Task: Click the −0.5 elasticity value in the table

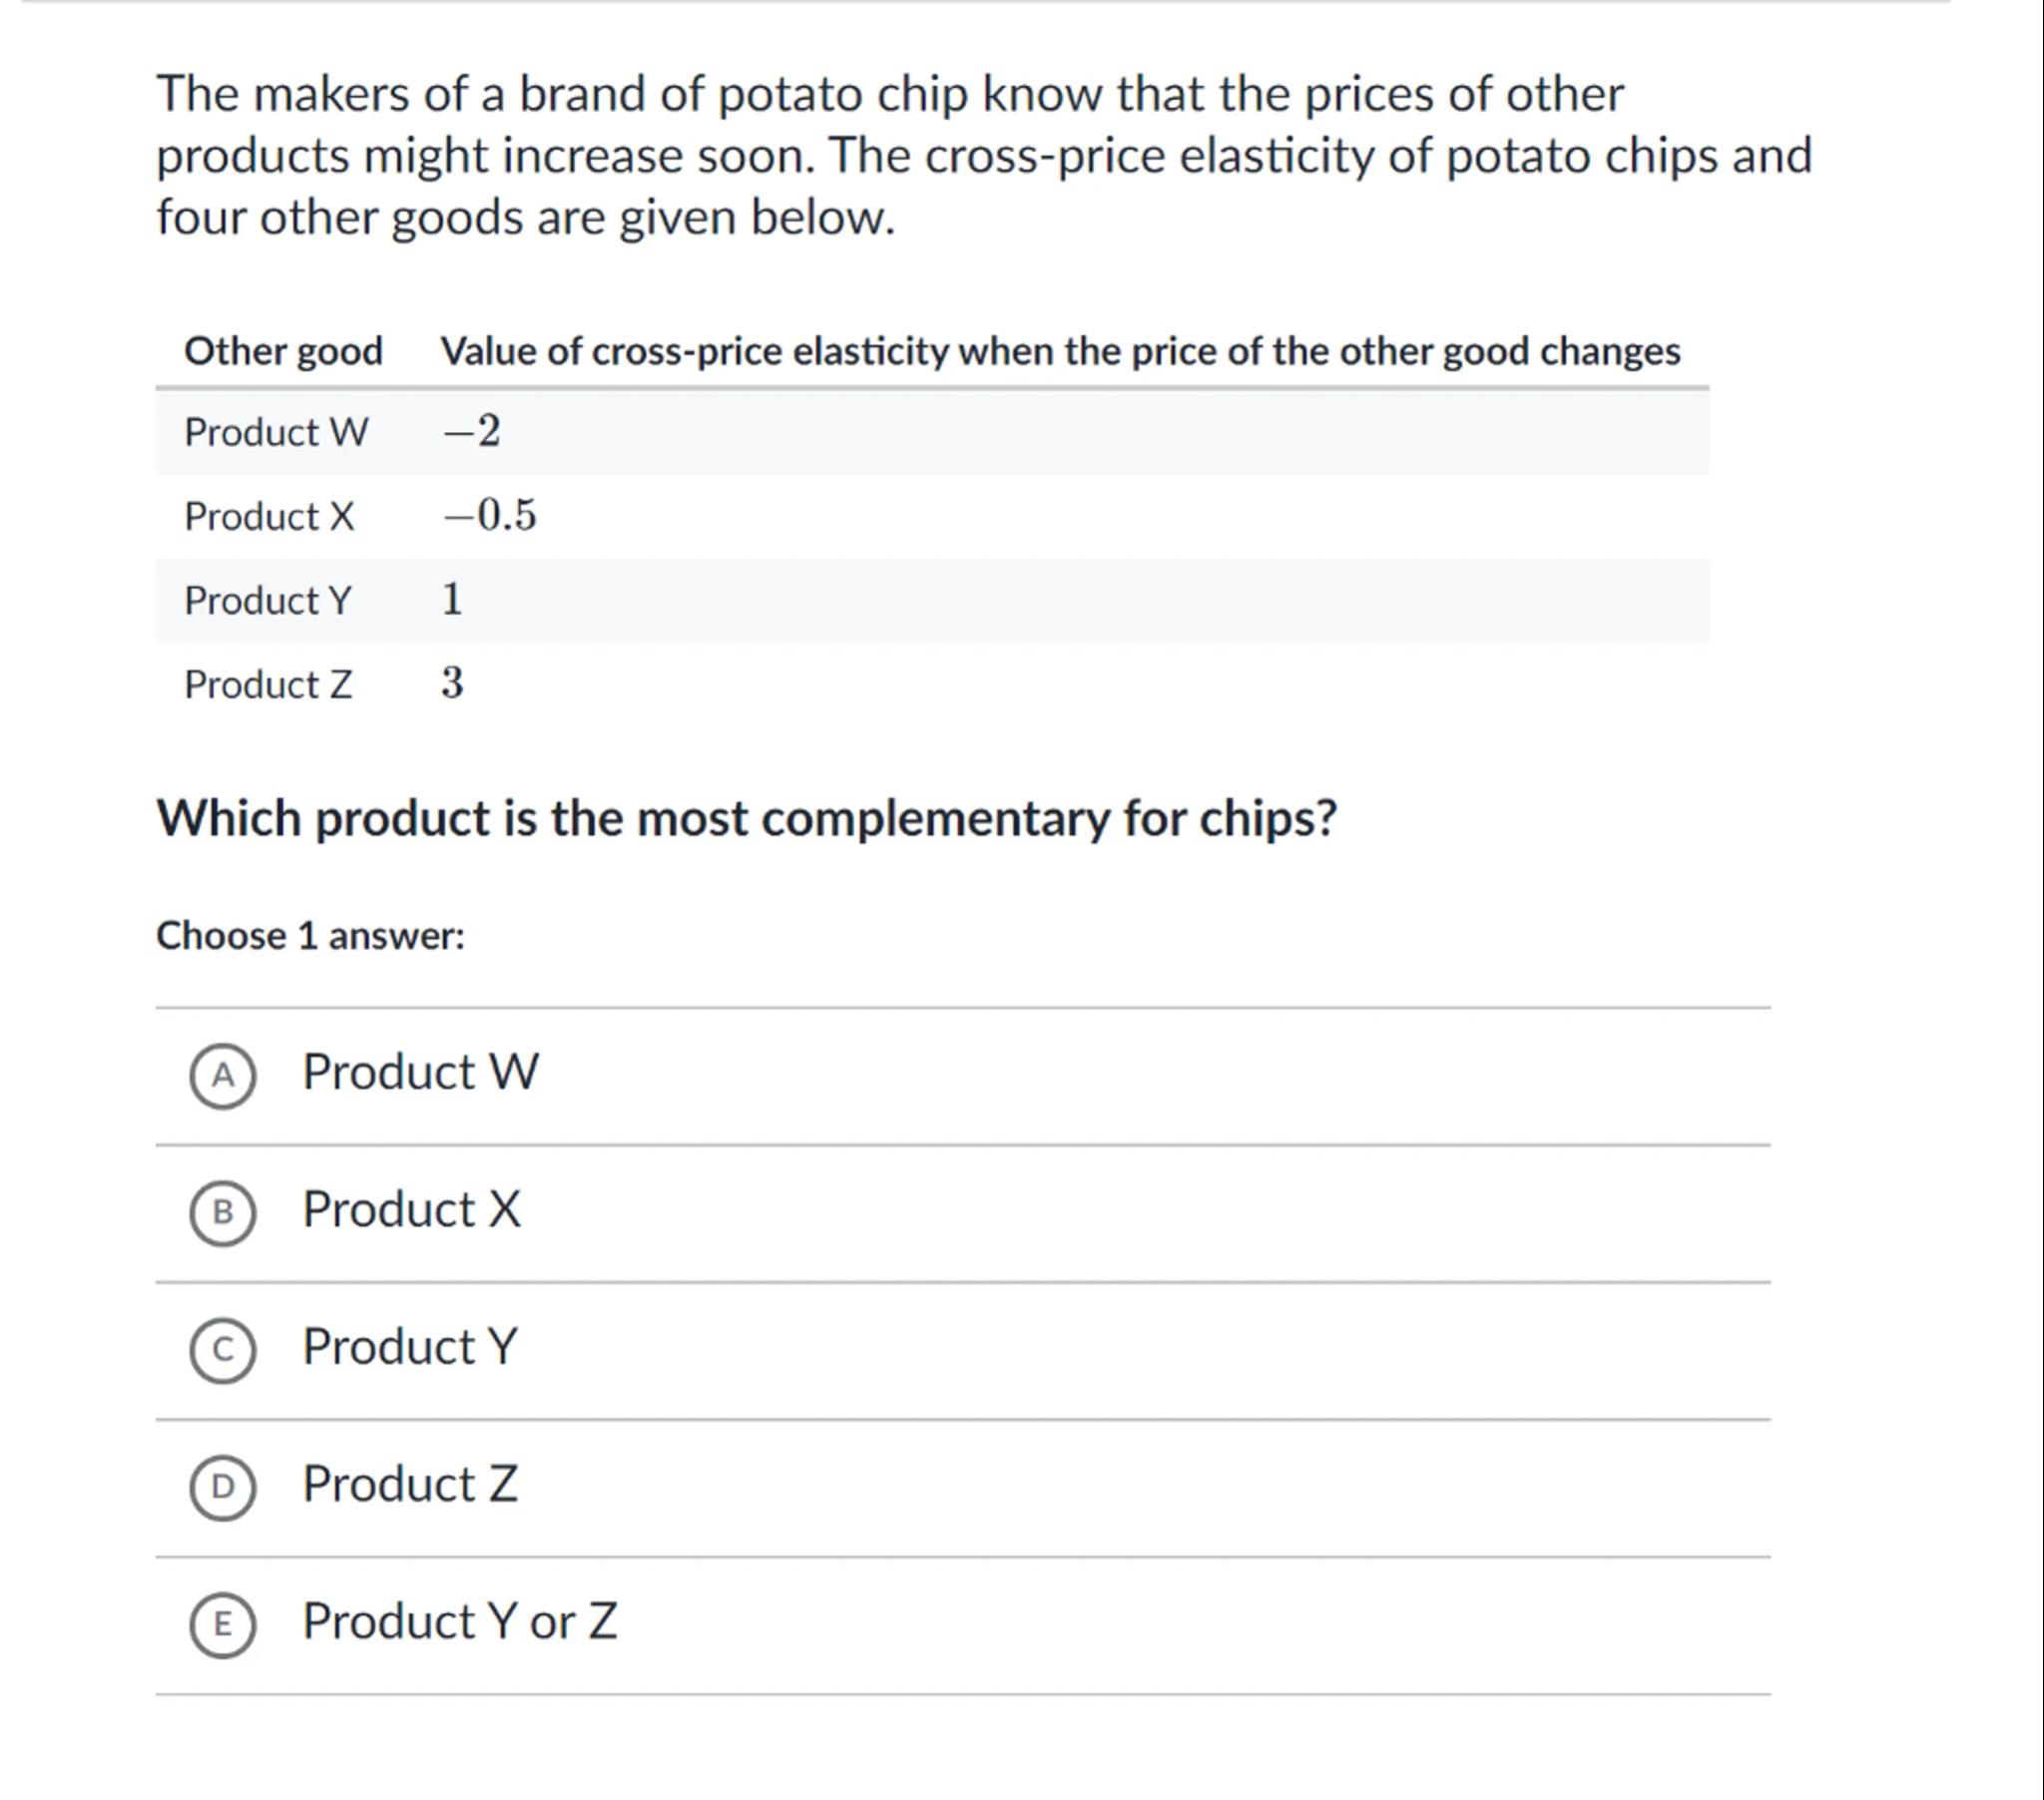Action: (490, 515)
